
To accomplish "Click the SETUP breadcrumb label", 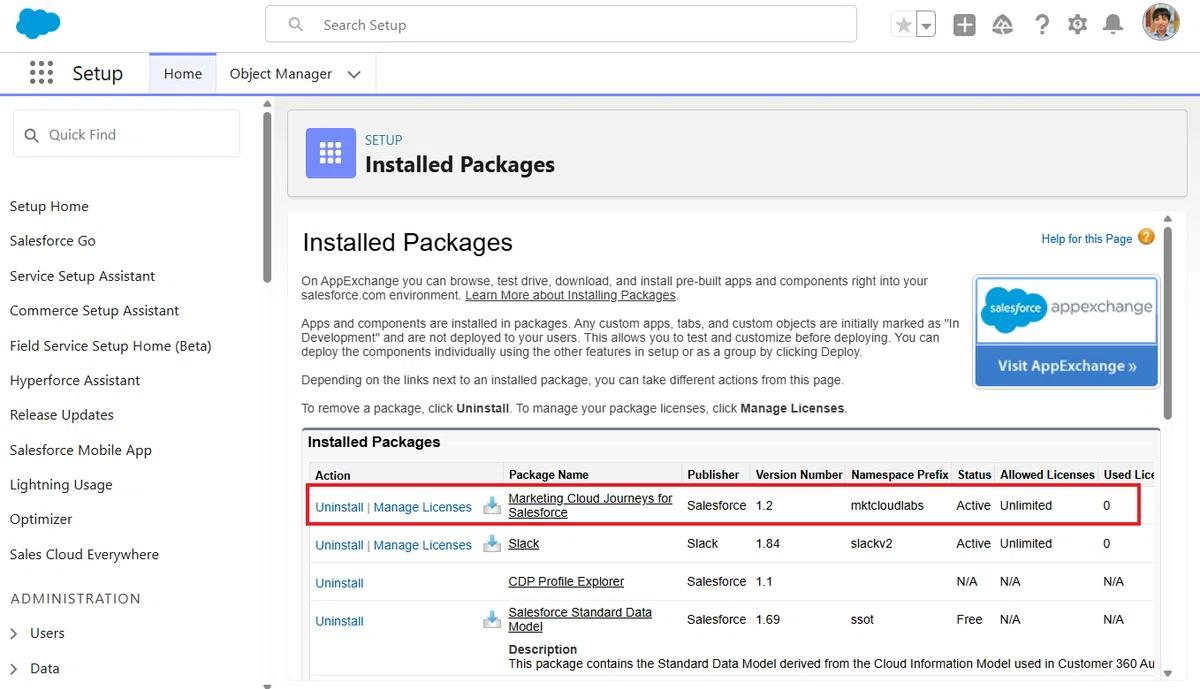I will click(383, 140).
